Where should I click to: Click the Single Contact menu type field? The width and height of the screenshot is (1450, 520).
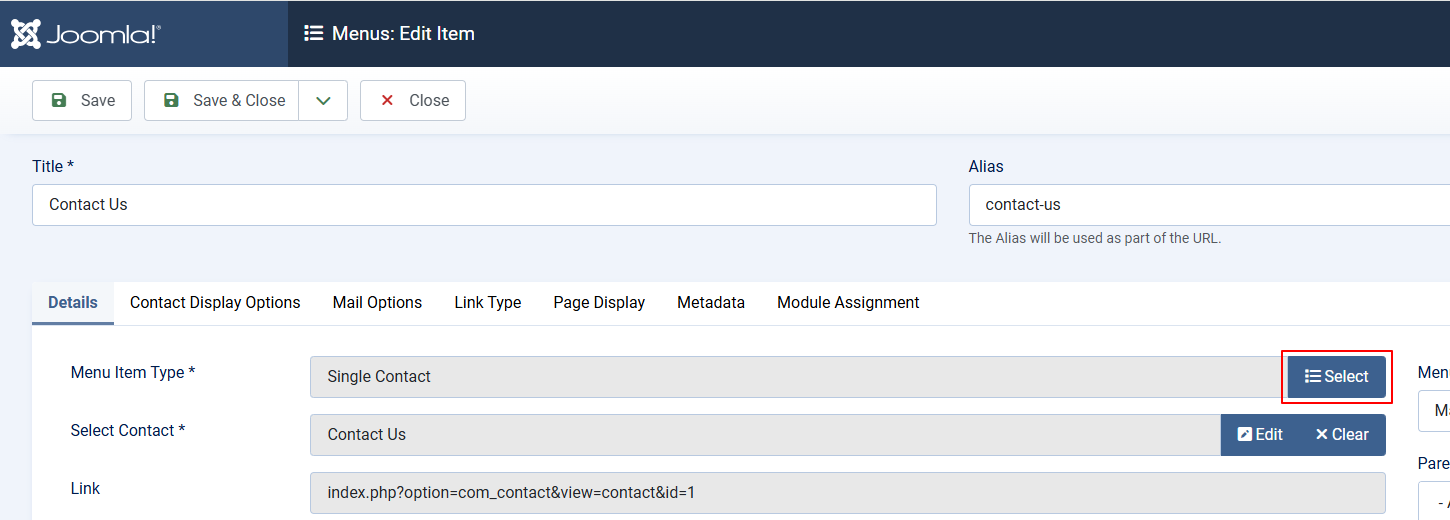pyautogui.click(x=797, y=377)
